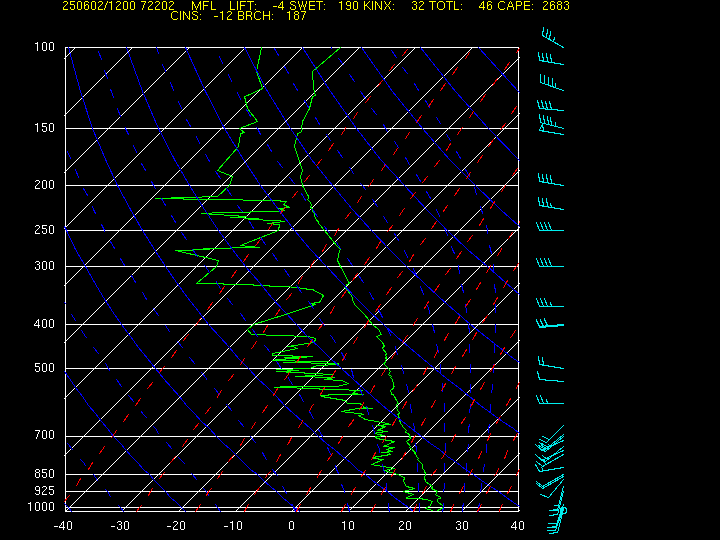Select the CINS: label
The height and width of the screenshot is (540, 720).
coord(186,16)
